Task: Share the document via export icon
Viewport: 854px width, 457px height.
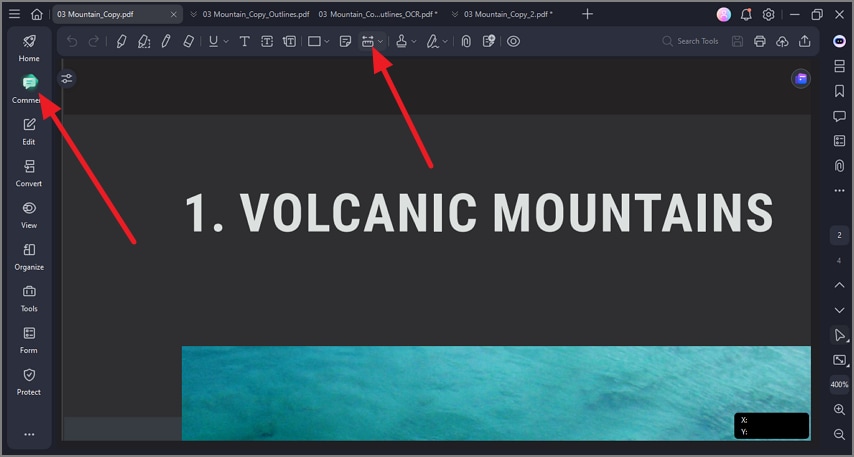Action: [804, 41]
